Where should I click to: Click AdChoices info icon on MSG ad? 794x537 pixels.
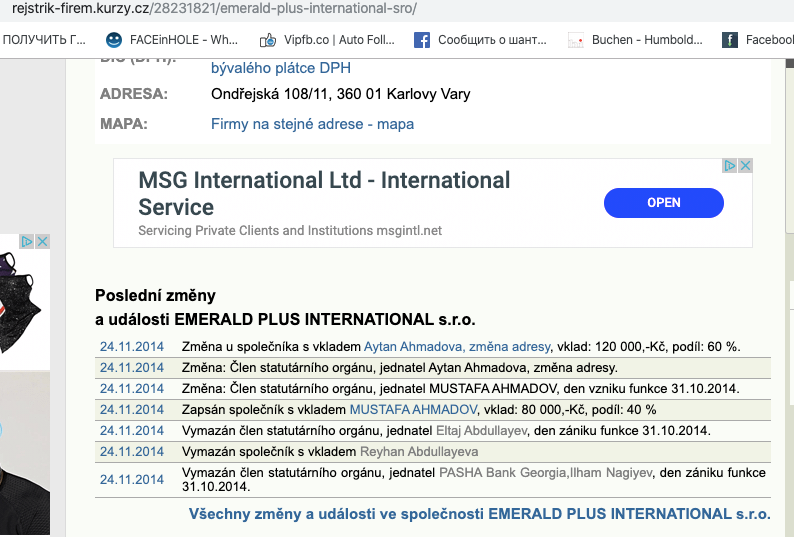(731, 166)
